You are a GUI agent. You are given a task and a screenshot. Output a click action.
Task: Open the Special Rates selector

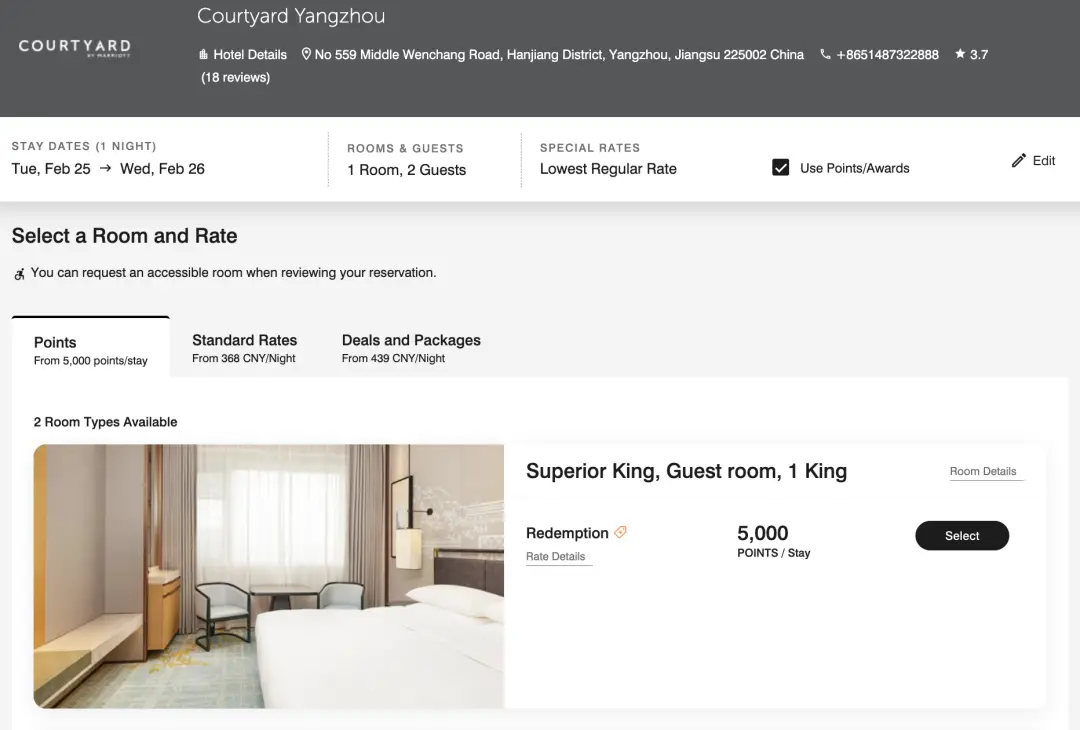[608, 160]
